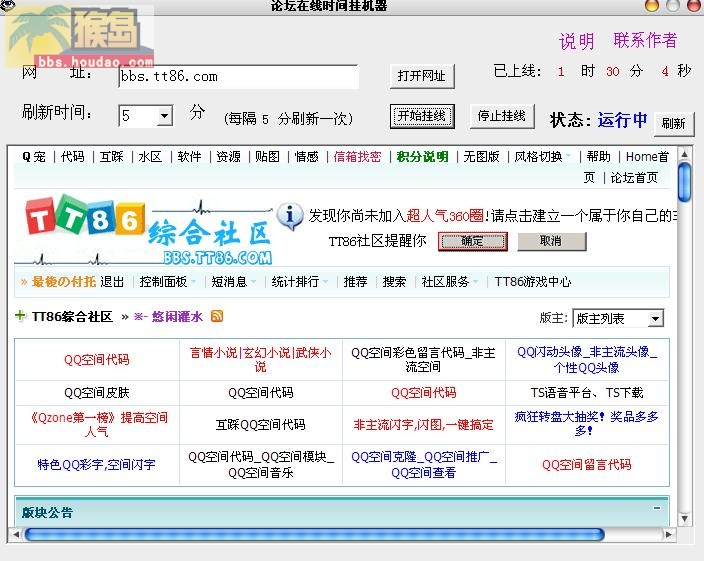This screenshot has width=704, height=561.
Task: Open the 互踩 nav item
Action: [111, 157]
